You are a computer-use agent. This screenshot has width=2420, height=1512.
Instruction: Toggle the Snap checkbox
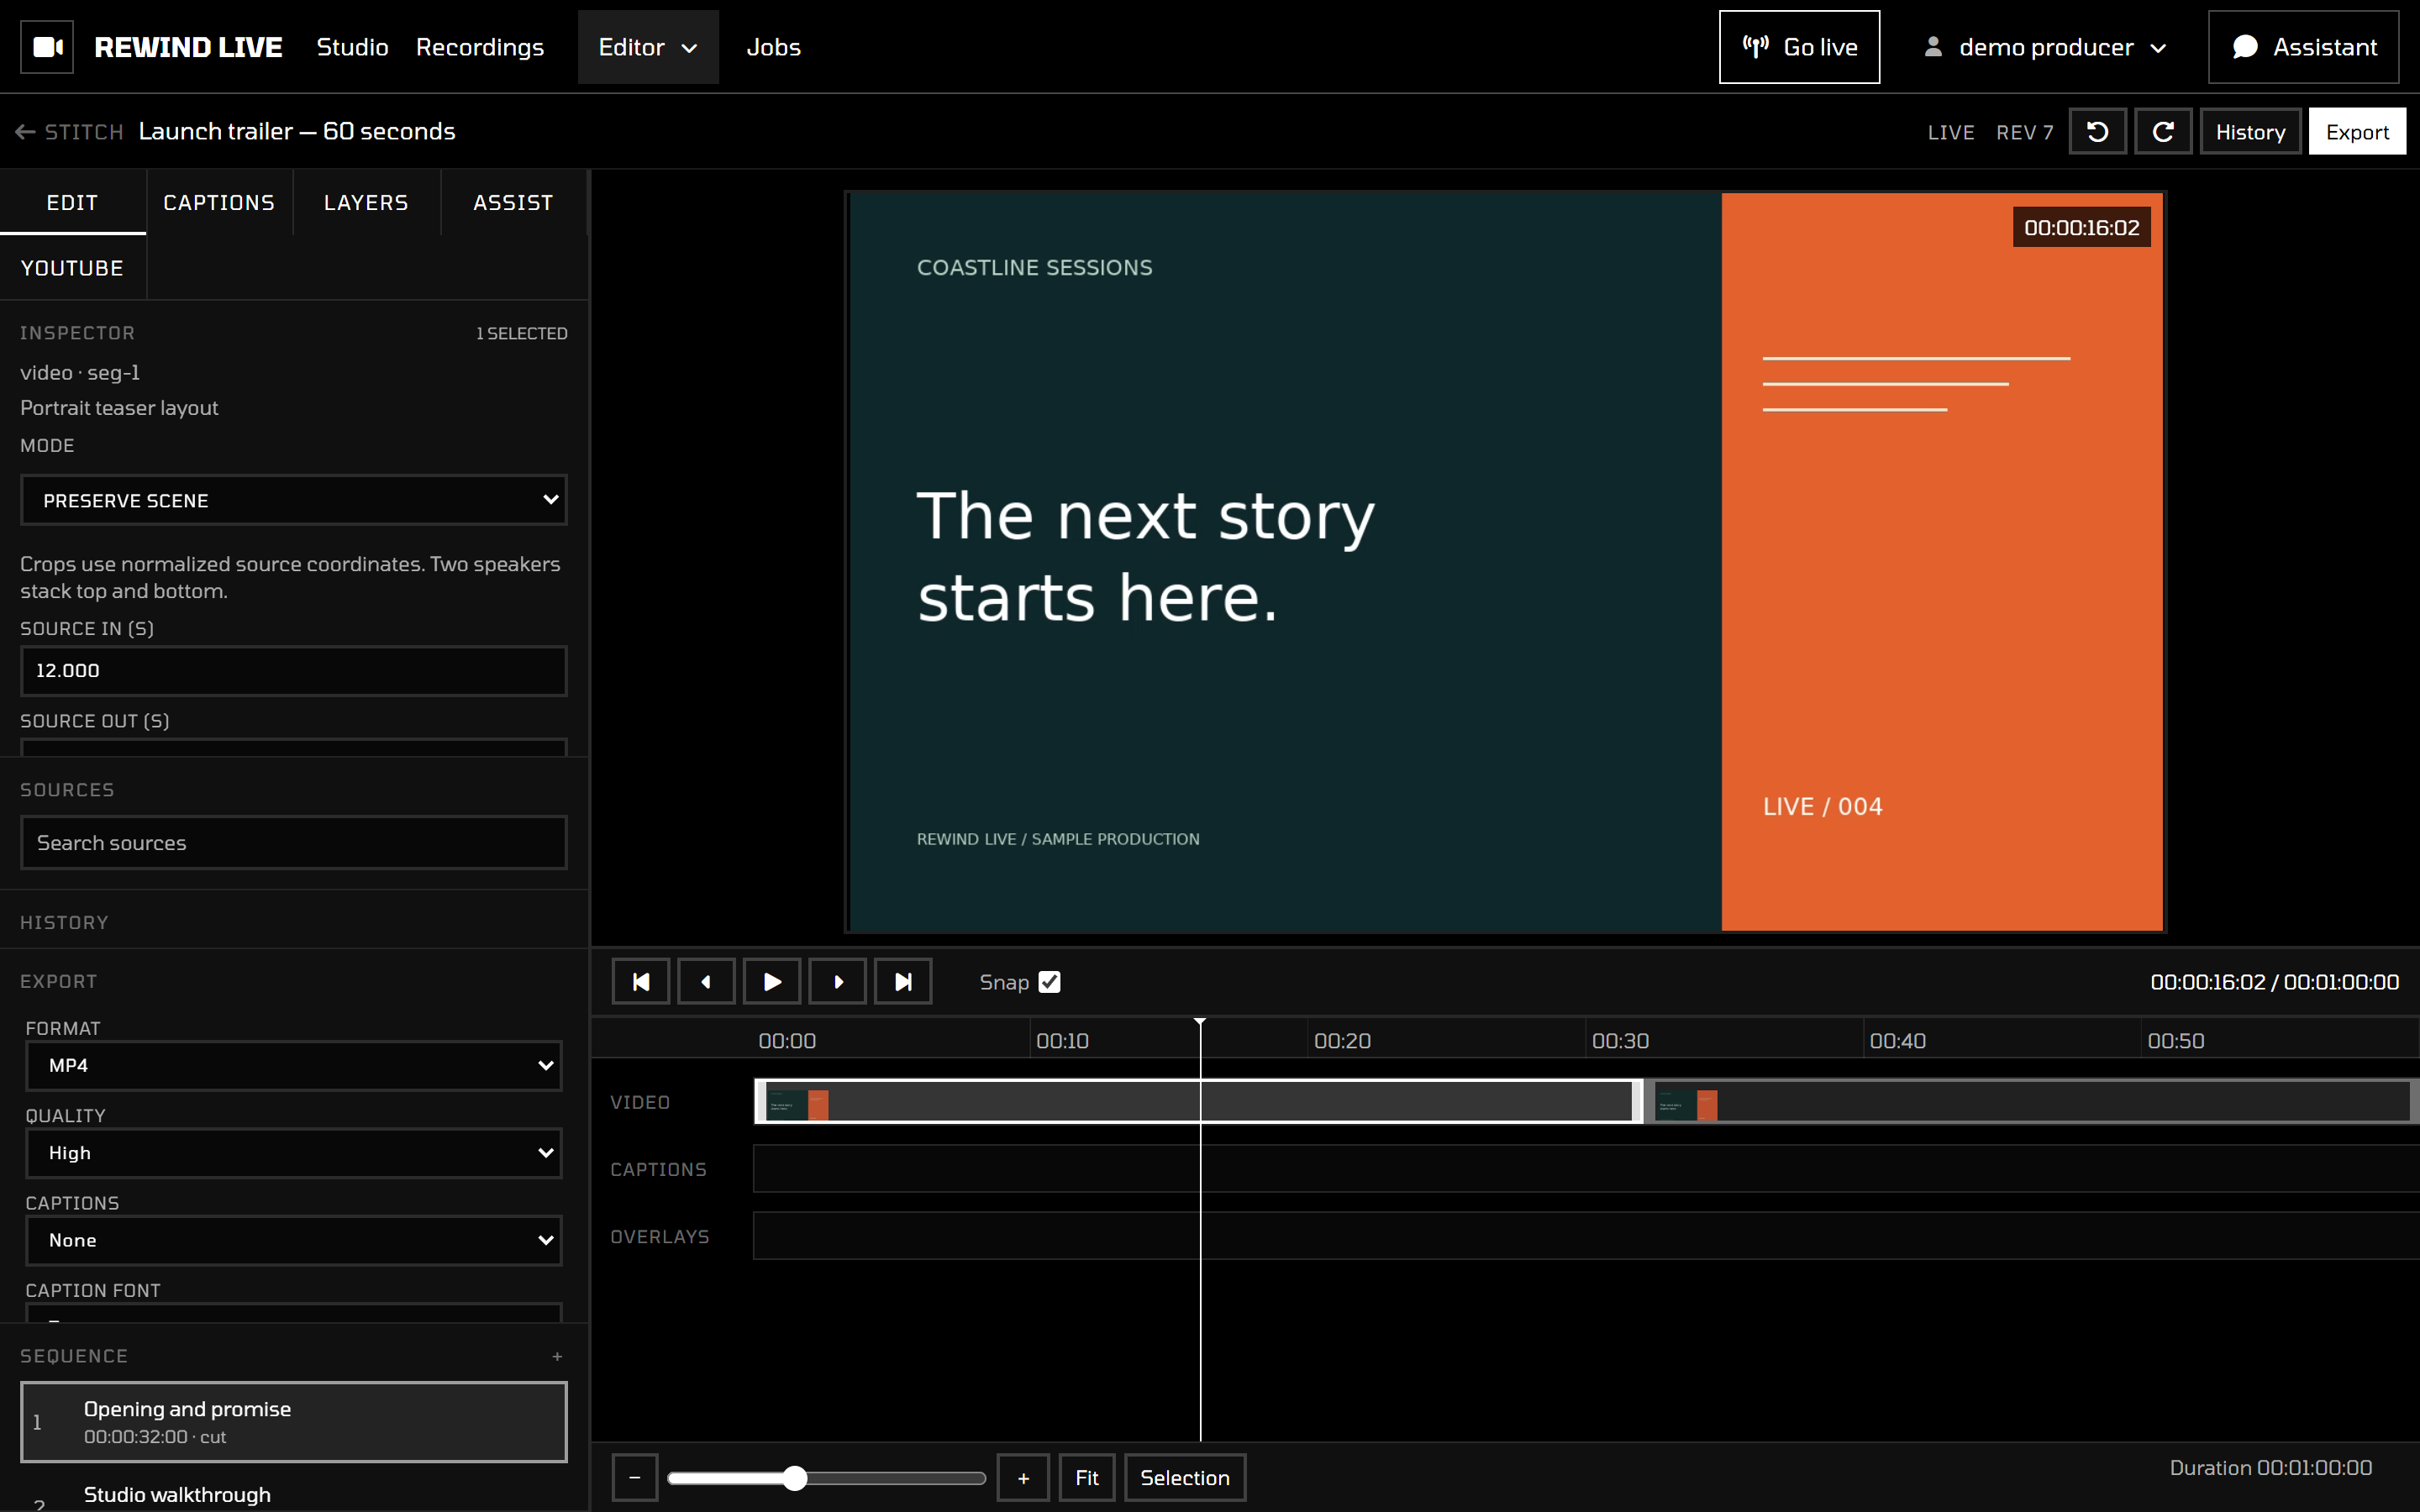[1049, 982]
